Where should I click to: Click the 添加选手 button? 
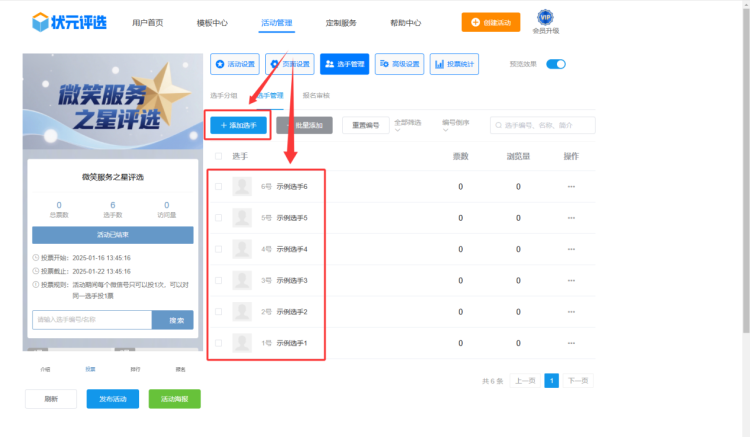click(x=238, y=125)
